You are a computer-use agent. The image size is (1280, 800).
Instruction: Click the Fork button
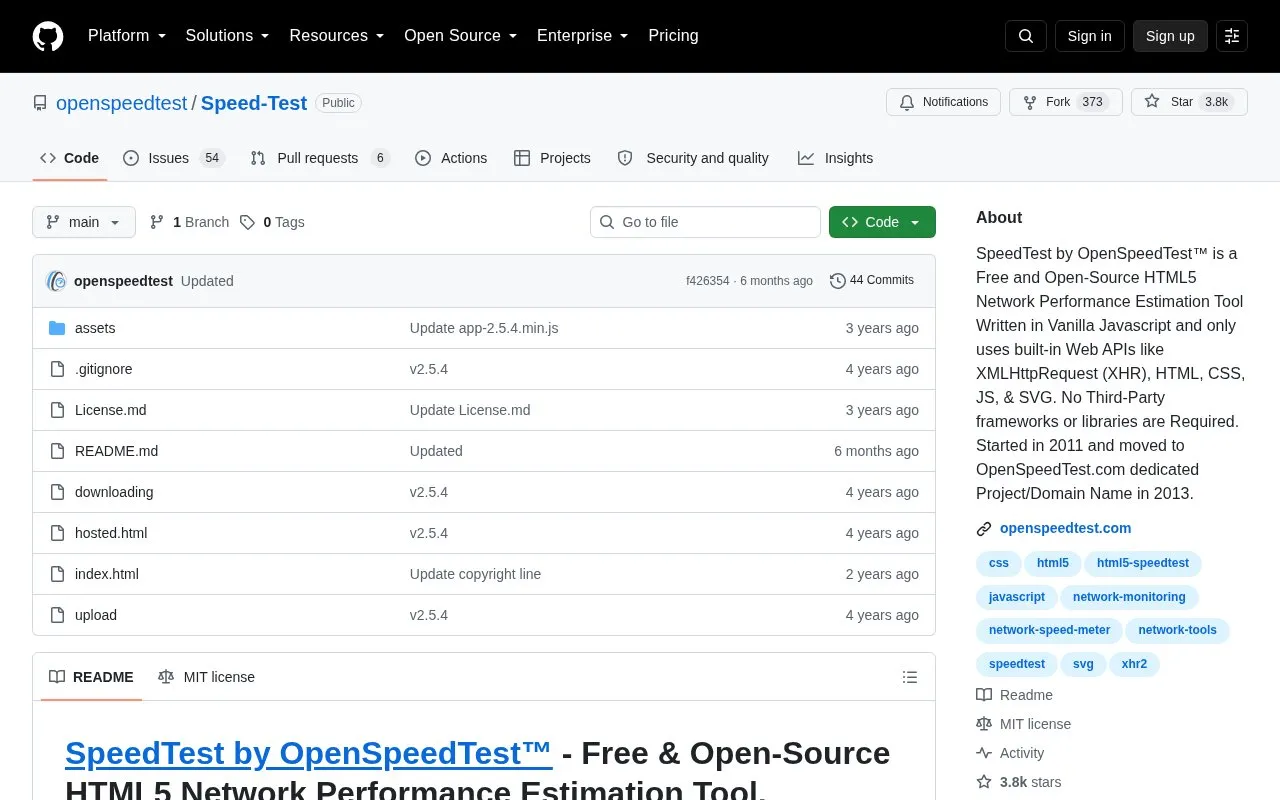(x=1066, y=102)
